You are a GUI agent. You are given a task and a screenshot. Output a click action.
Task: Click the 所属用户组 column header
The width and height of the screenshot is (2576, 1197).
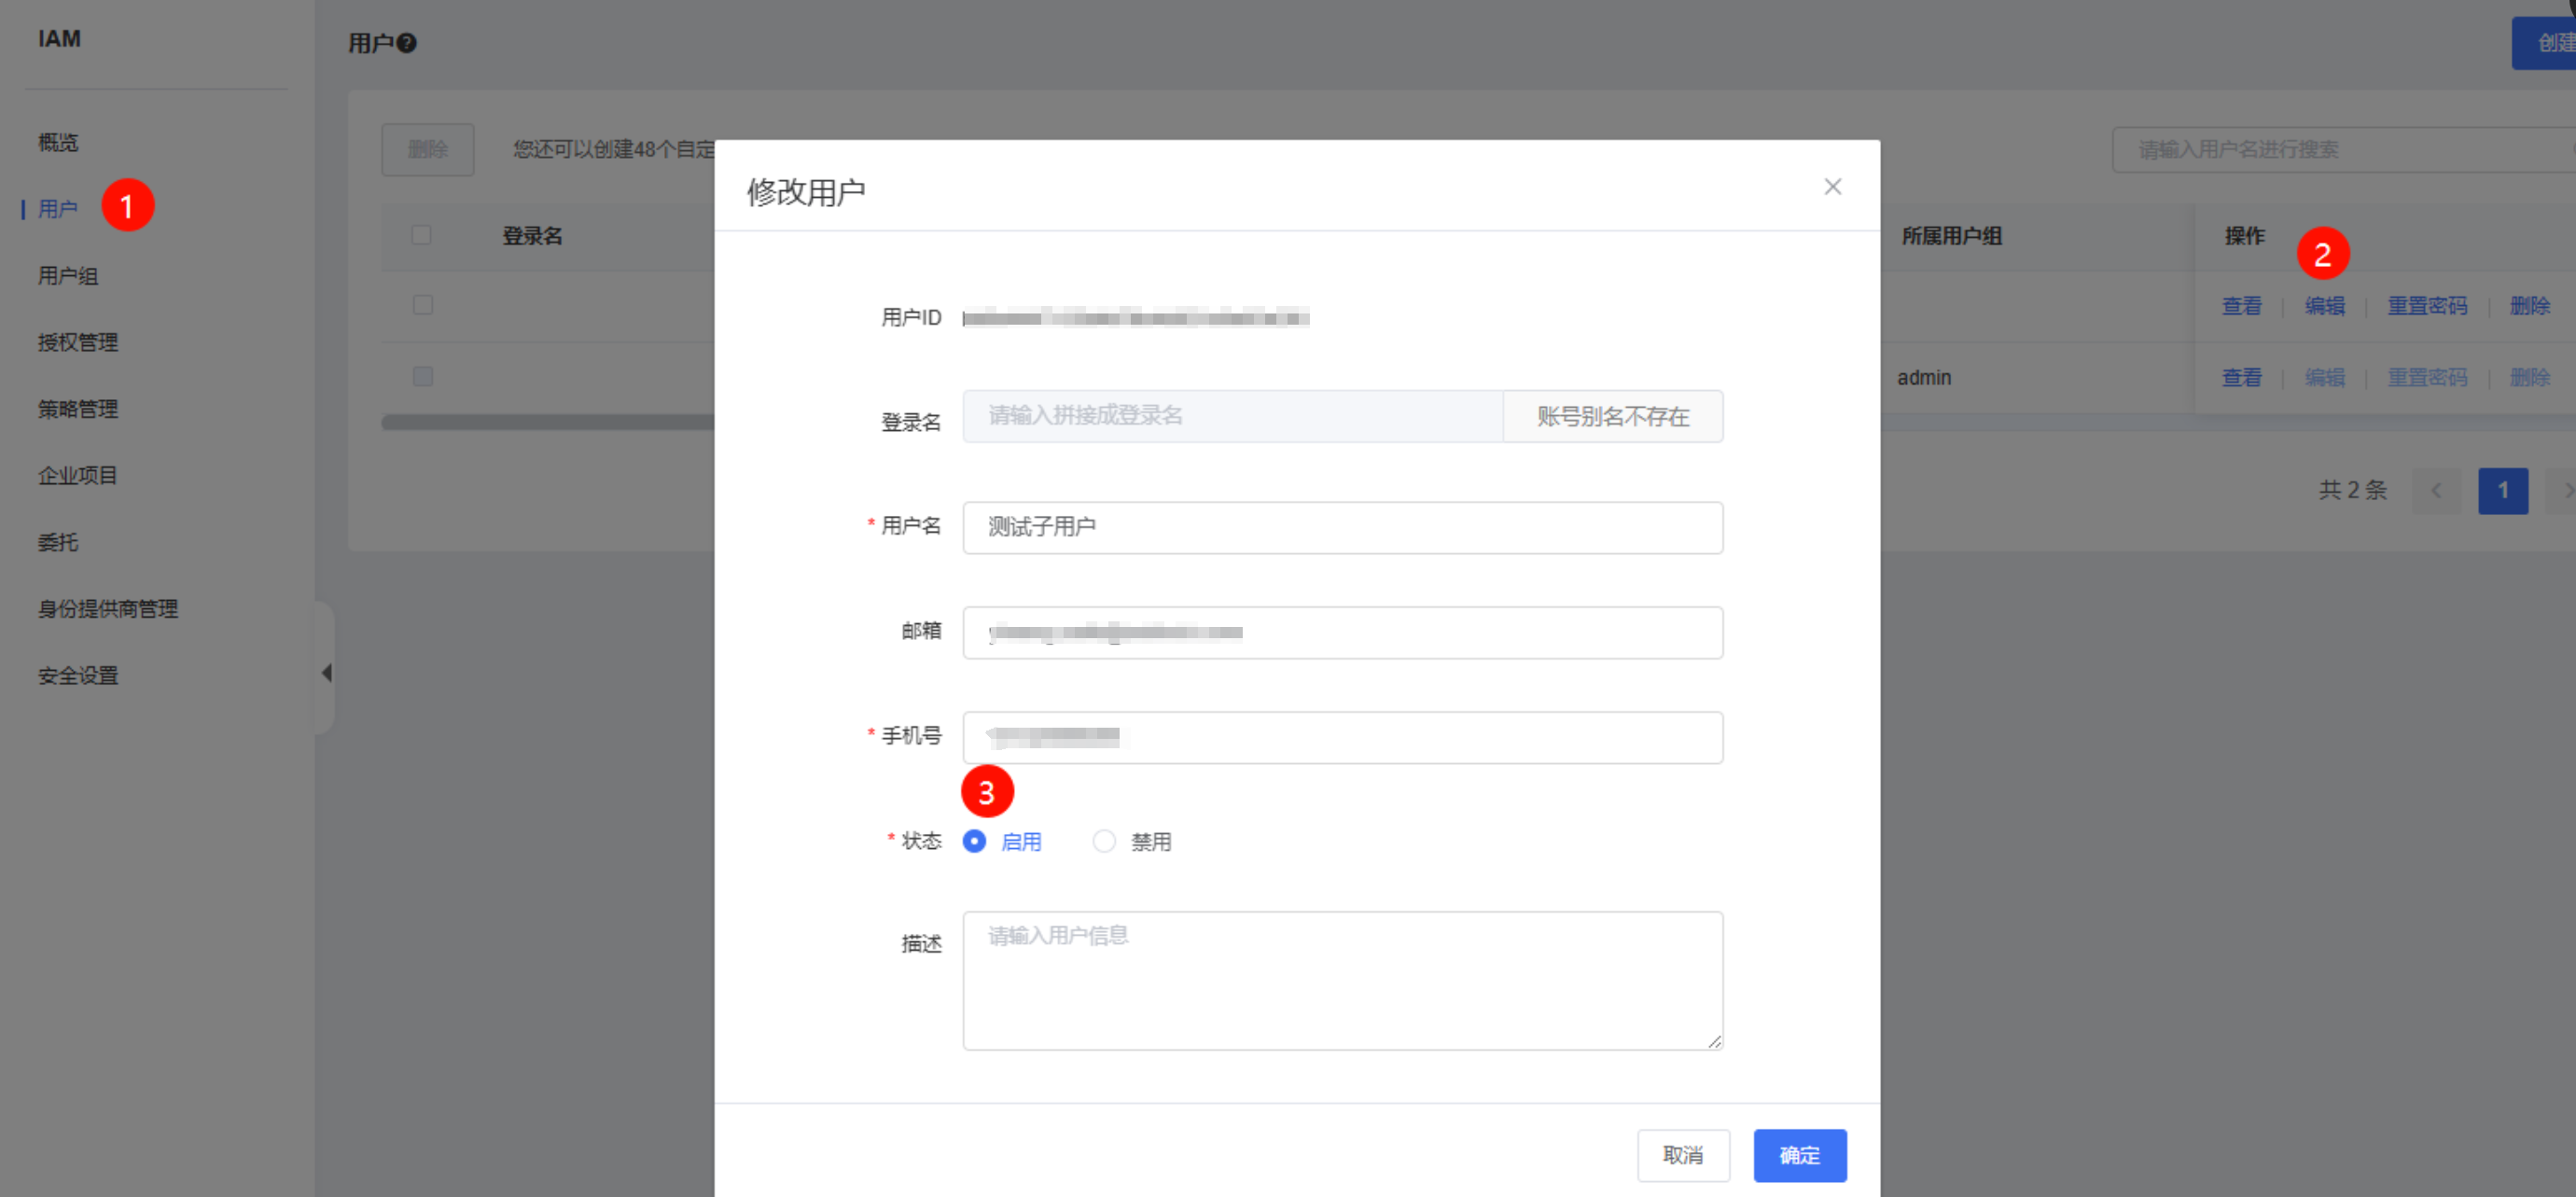coord(1951,236)
